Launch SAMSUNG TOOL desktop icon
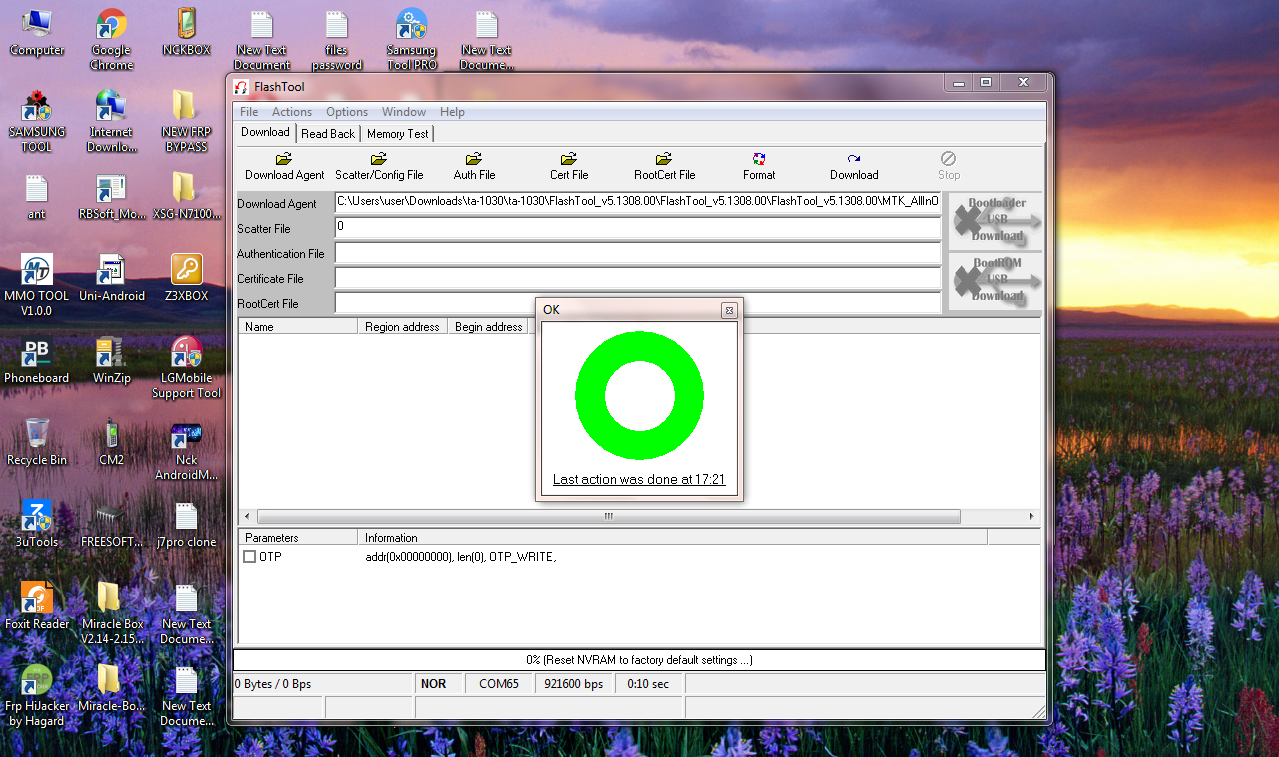The width and height of the screenshot is (1279, 757). click(x=37, y=121)
